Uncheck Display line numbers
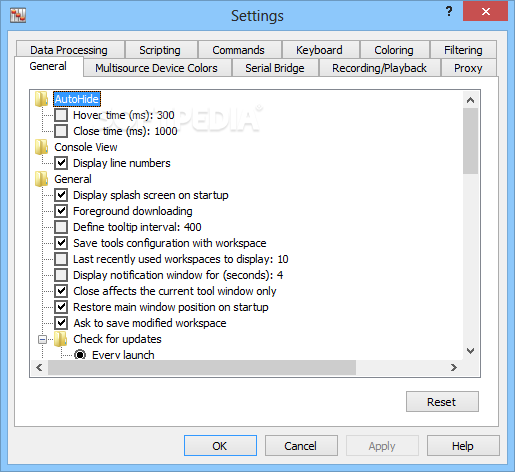 (61, 163)
